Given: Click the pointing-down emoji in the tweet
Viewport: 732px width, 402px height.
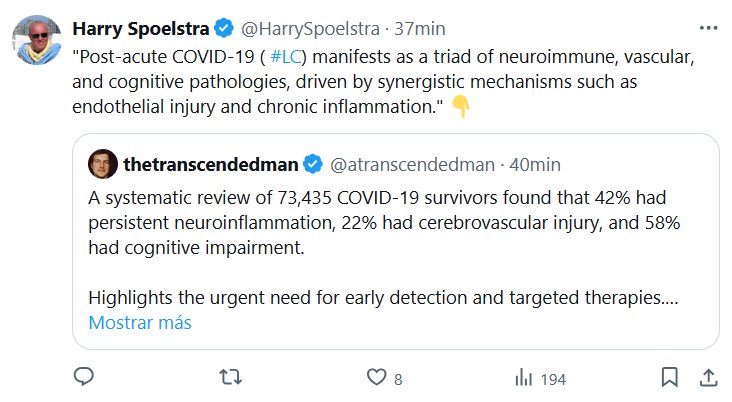Looking at the screenshot, I should [x=460, y=107].
